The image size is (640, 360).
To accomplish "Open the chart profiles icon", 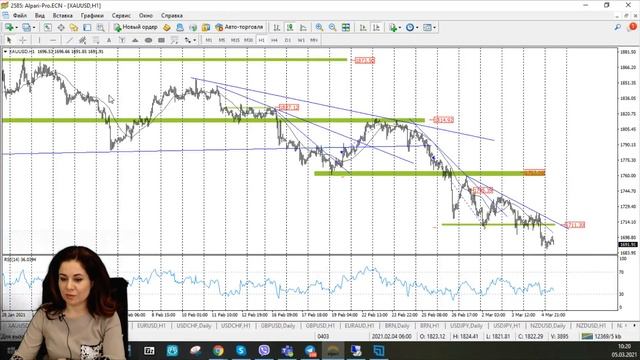I will [x=26, y=27].
